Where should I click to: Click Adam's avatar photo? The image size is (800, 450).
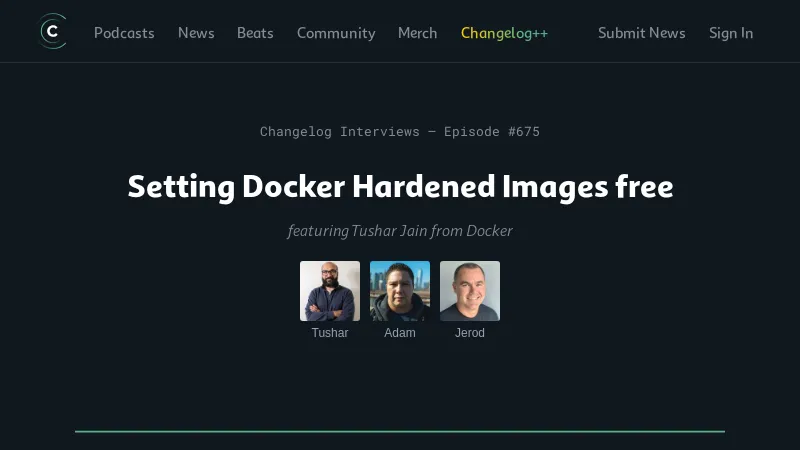point(400,291)
